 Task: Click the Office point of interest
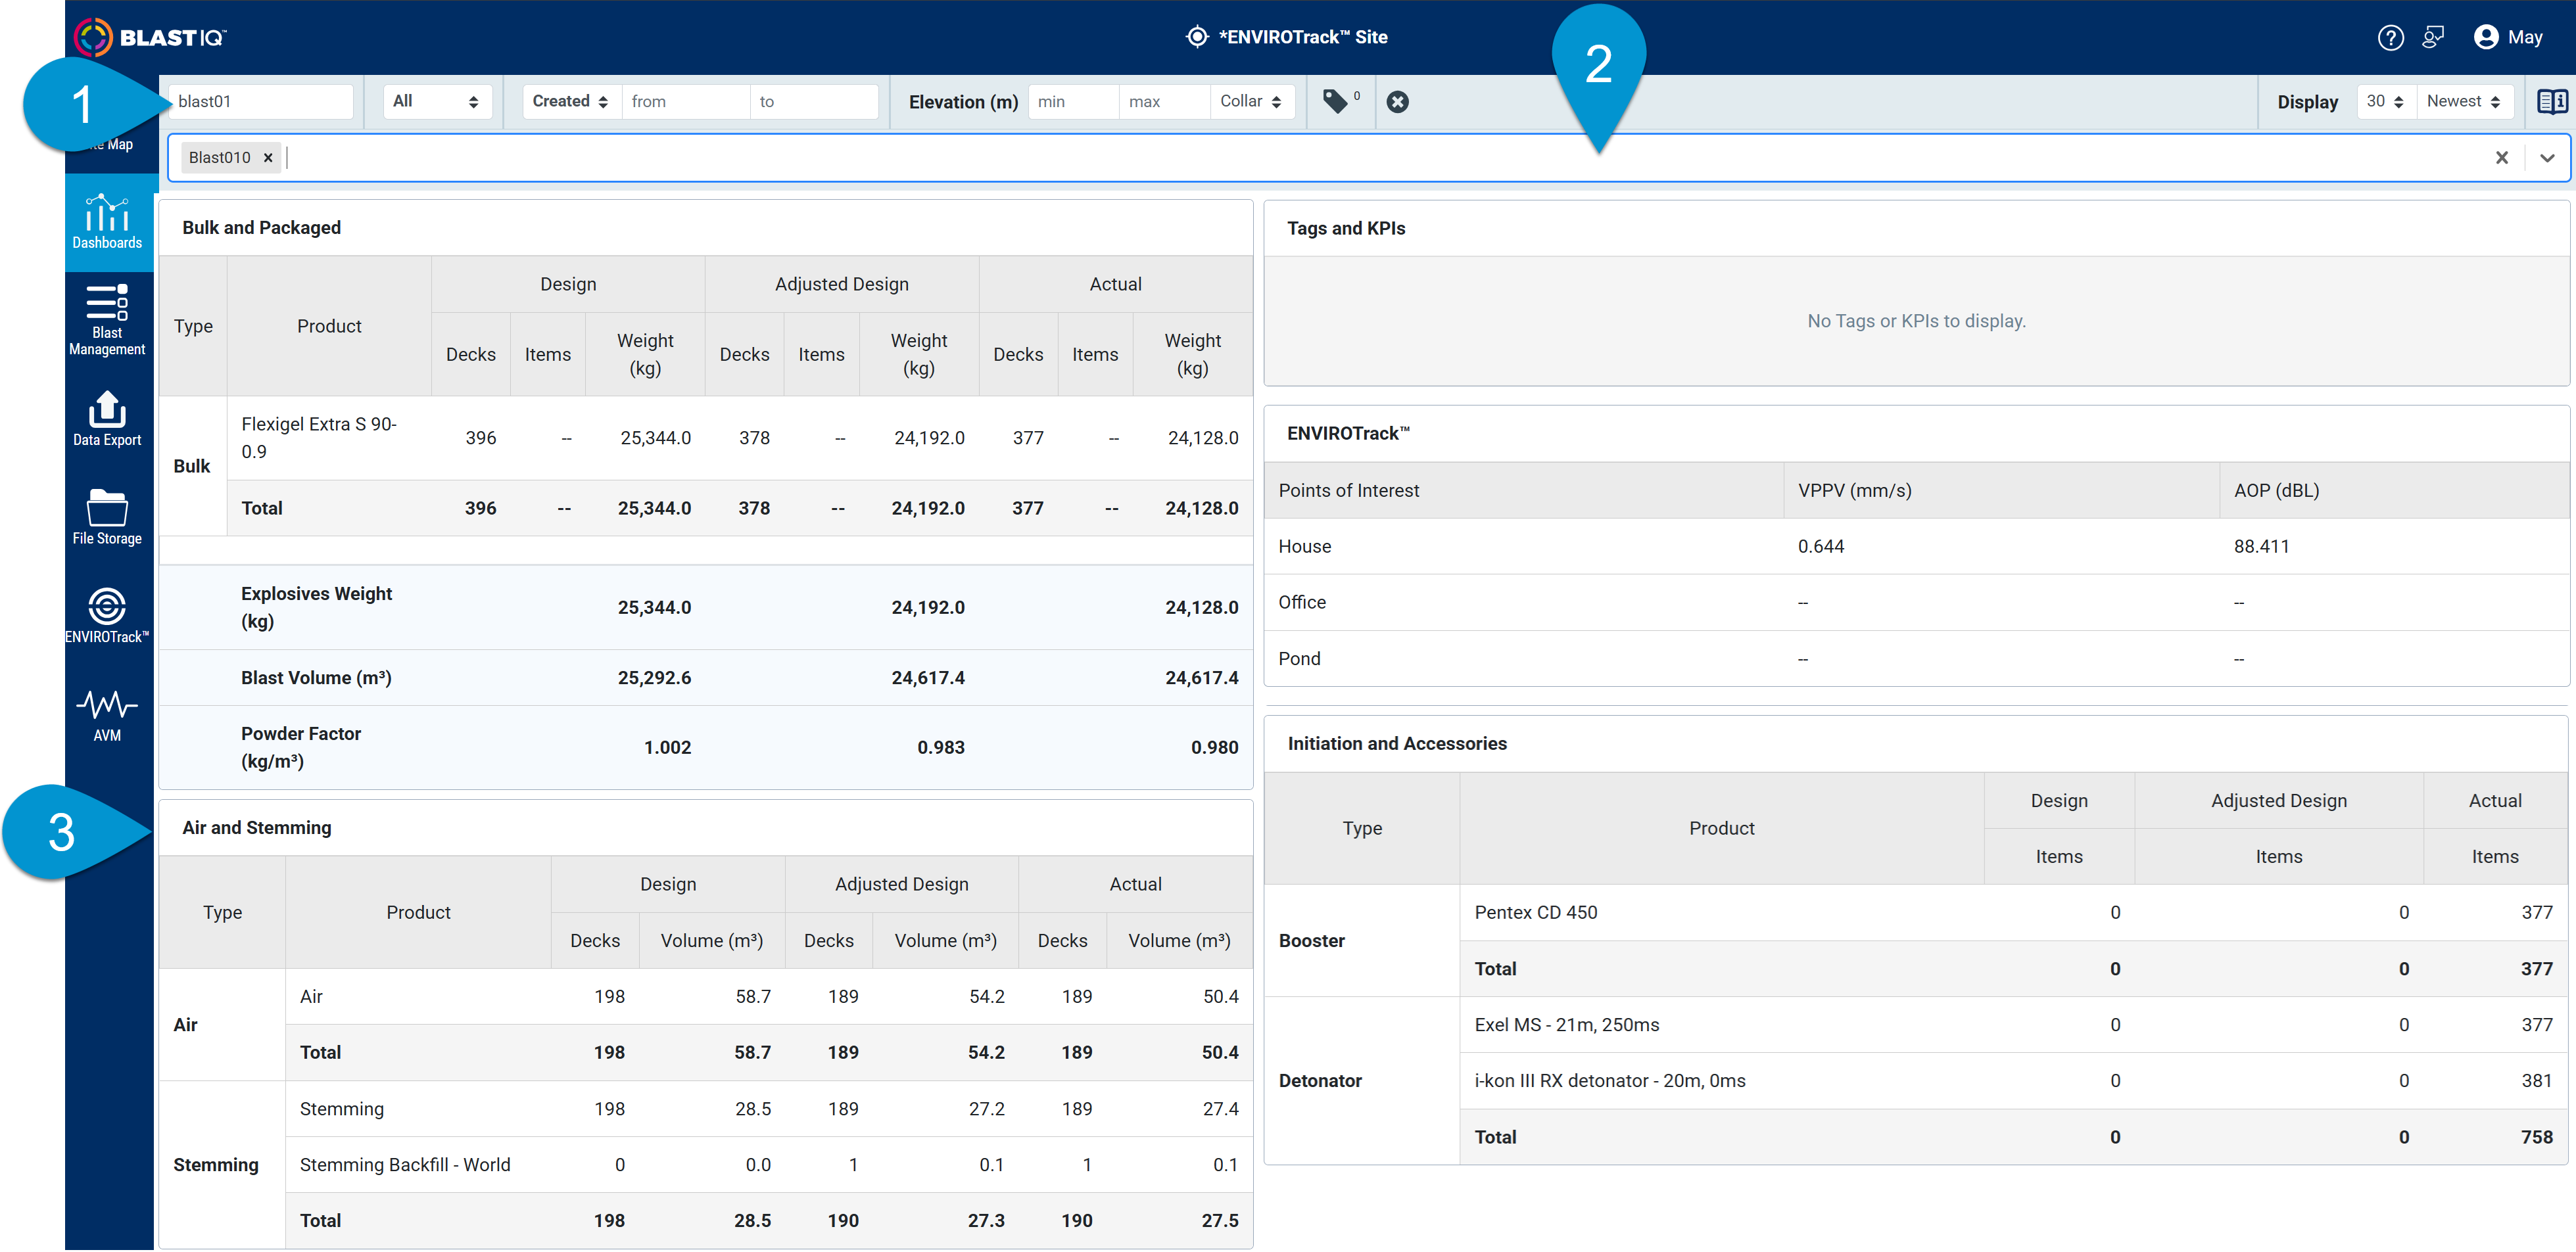[x=1301, y=602]
